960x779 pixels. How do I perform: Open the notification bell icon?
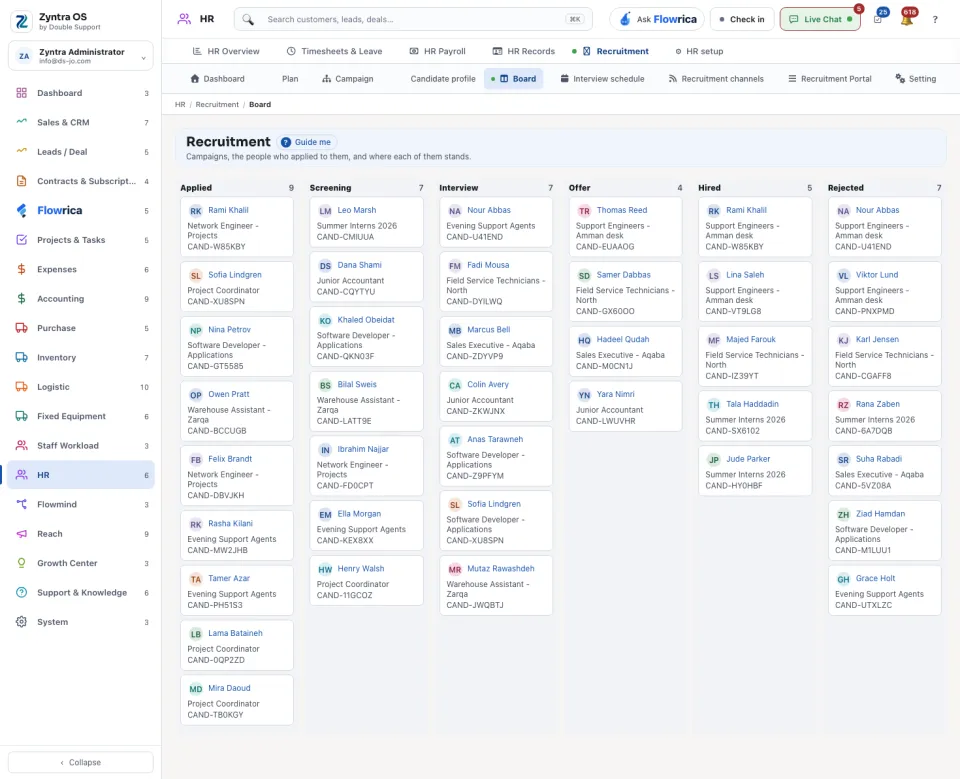(x=906, y=20)
